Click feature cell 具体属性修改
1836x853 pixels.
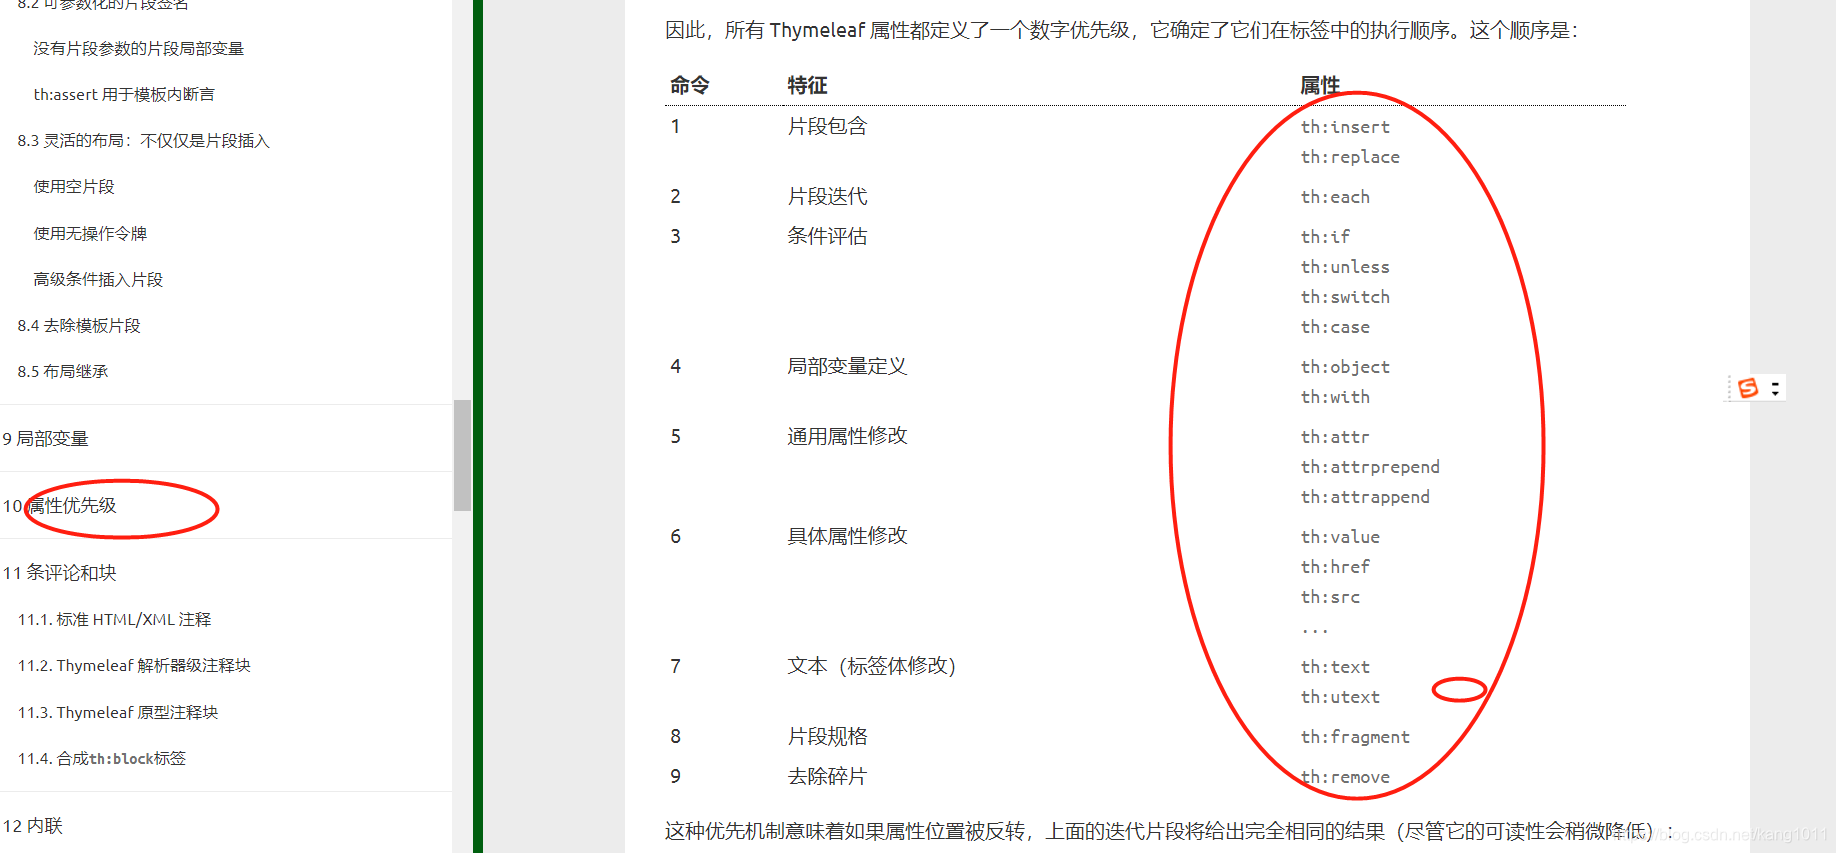847,536
